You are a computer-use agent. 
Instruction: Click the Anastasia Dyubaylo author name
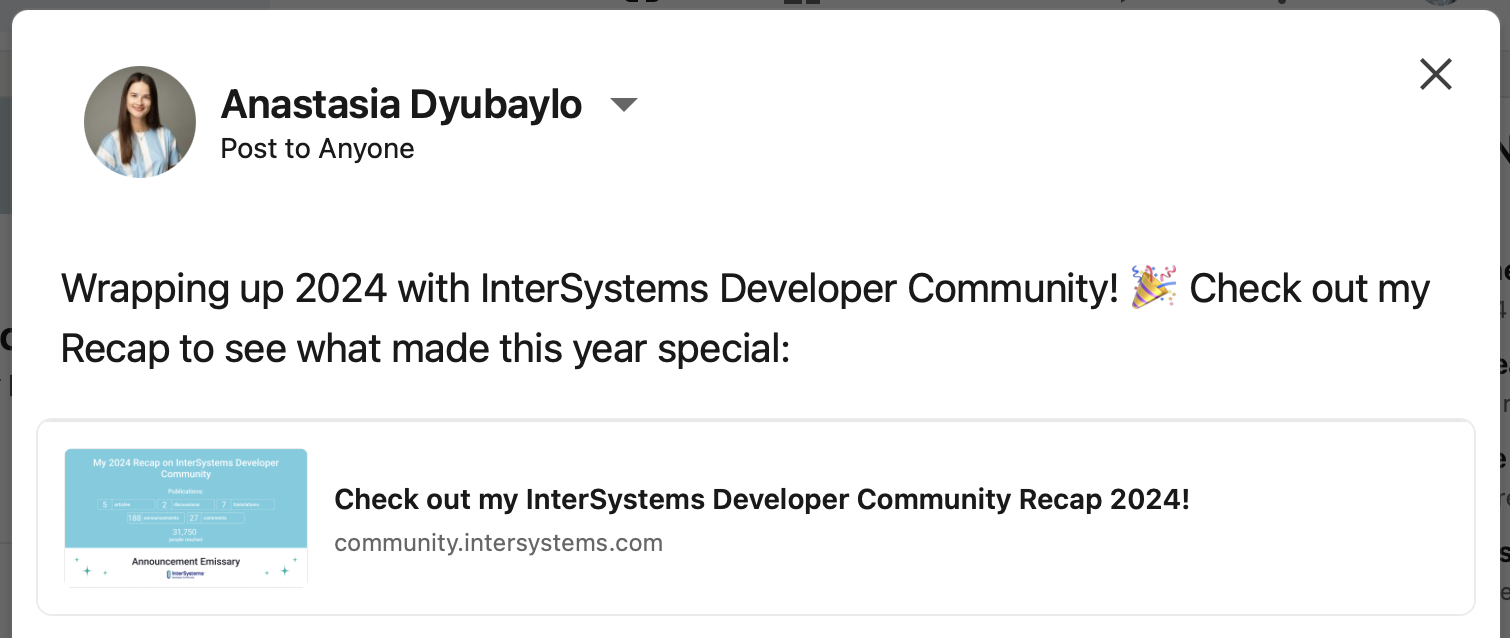pyautogui.click(x=401, y=104)
